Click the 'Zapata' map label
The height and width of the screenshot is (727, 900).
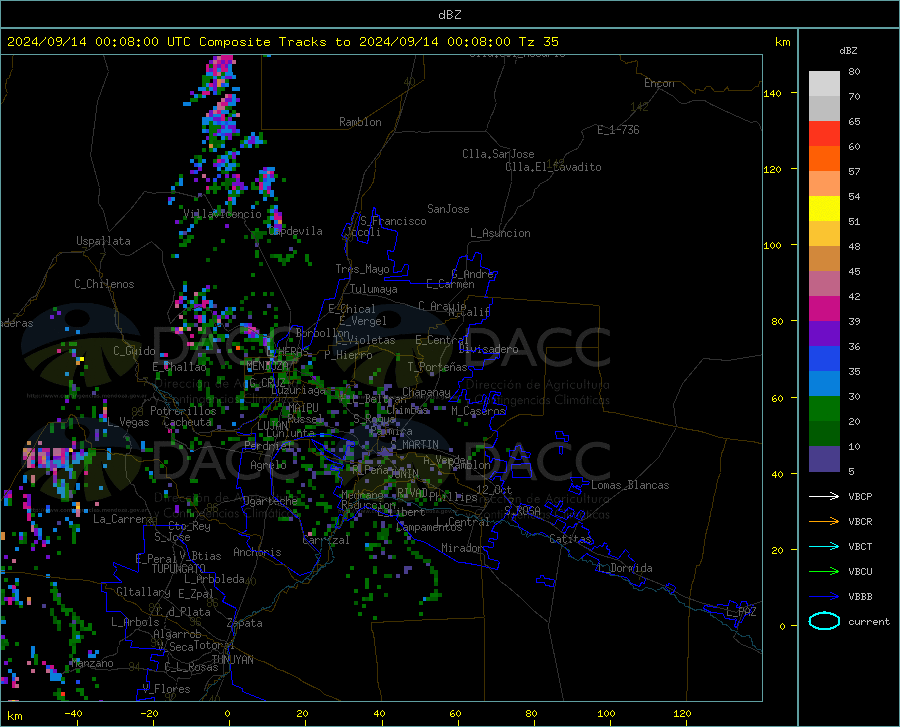click(245, 623)
